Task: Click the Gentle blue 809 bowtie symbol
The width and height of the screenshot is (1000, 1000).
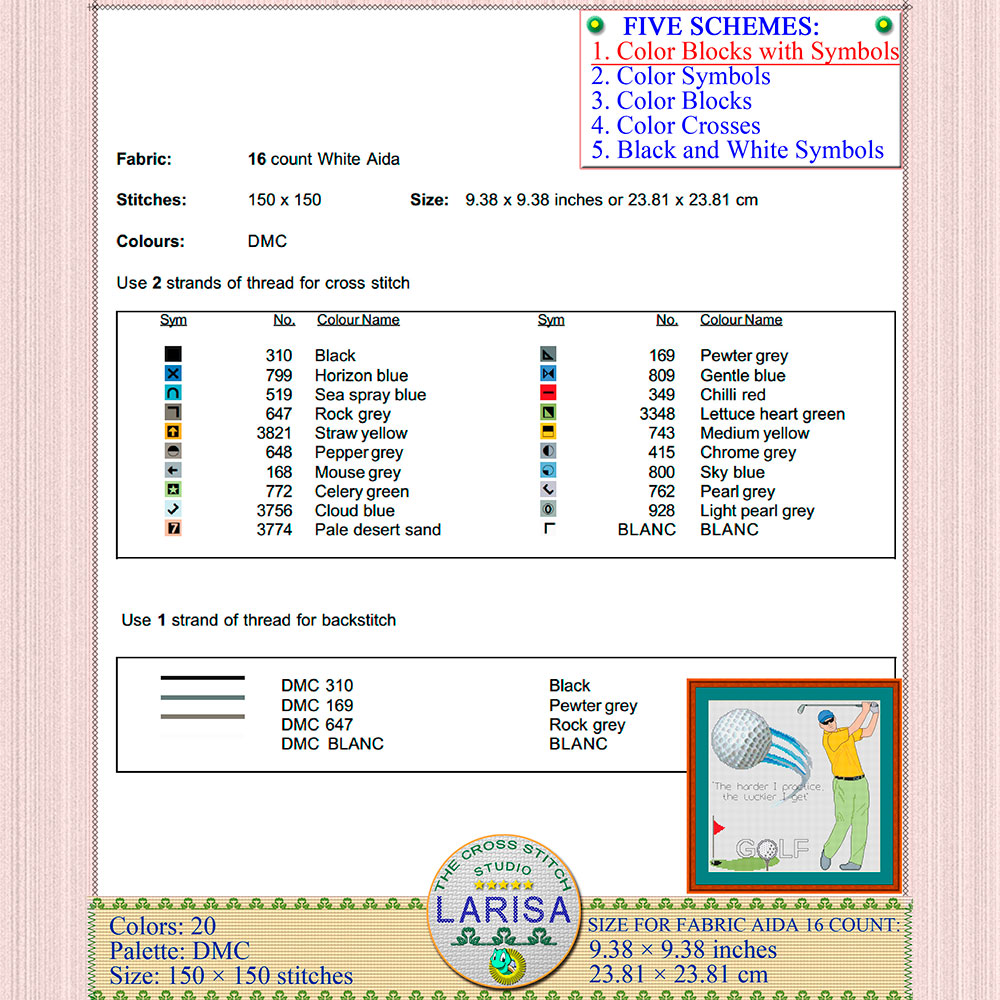Action: pos(548,374)
